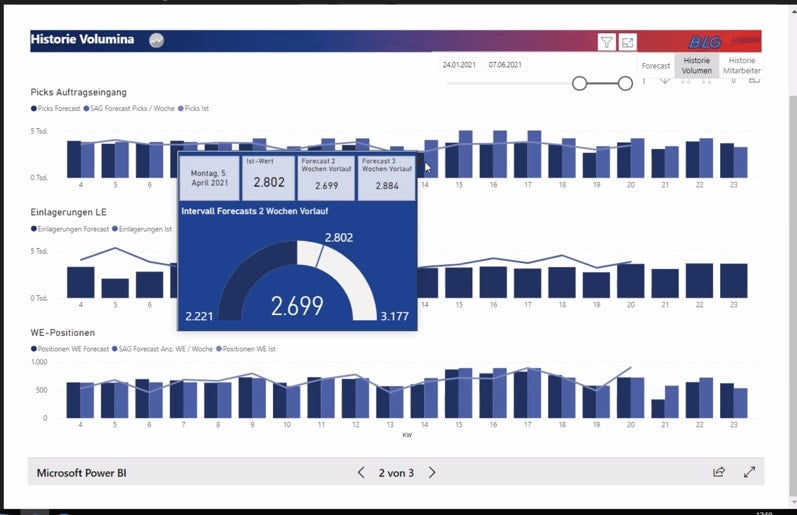Viewport: 797px width, 515px height.
Task: Click the Ist-Wert 2.802 tooltip card
Action: pyautogui.click(x=268, y=177)
